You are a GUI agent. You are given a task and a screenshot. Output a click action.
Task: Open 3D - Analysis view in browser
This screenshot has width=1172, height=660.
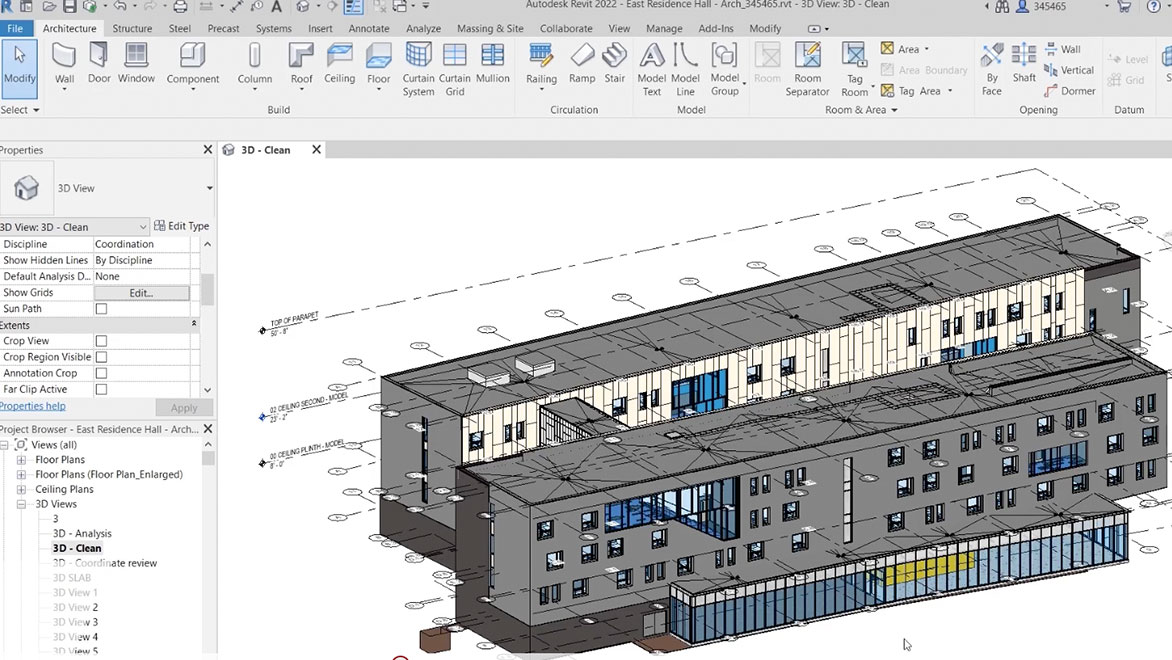click(82, 534)
